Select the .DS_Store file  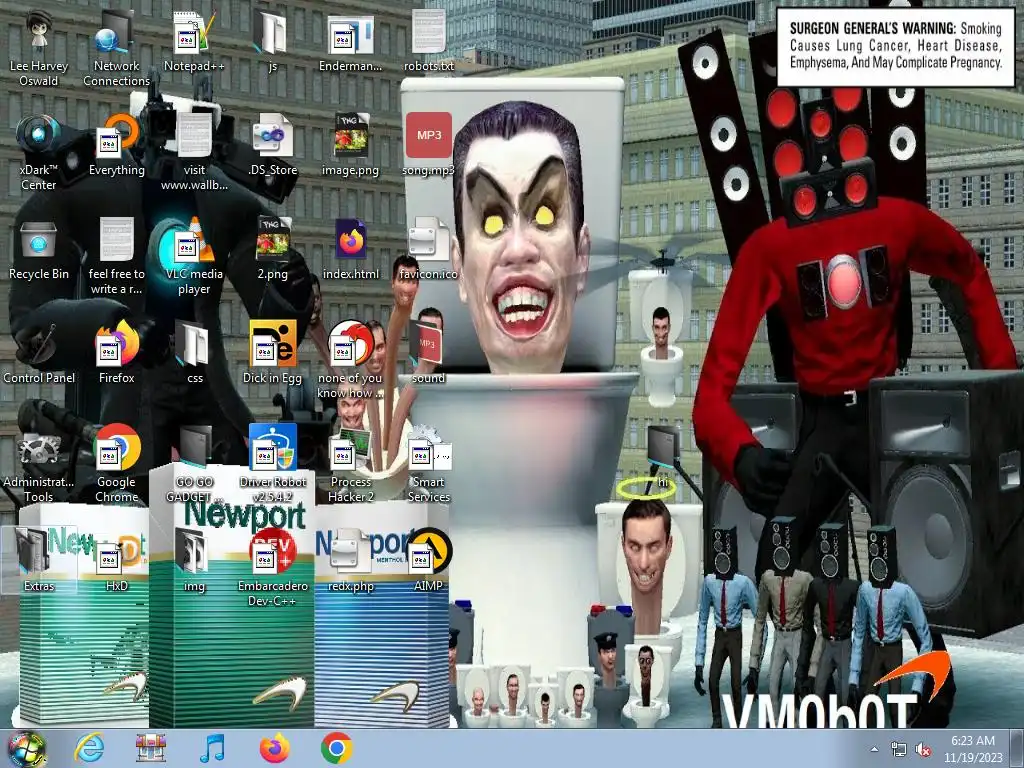pyautogui.click(x=272, y=146)
